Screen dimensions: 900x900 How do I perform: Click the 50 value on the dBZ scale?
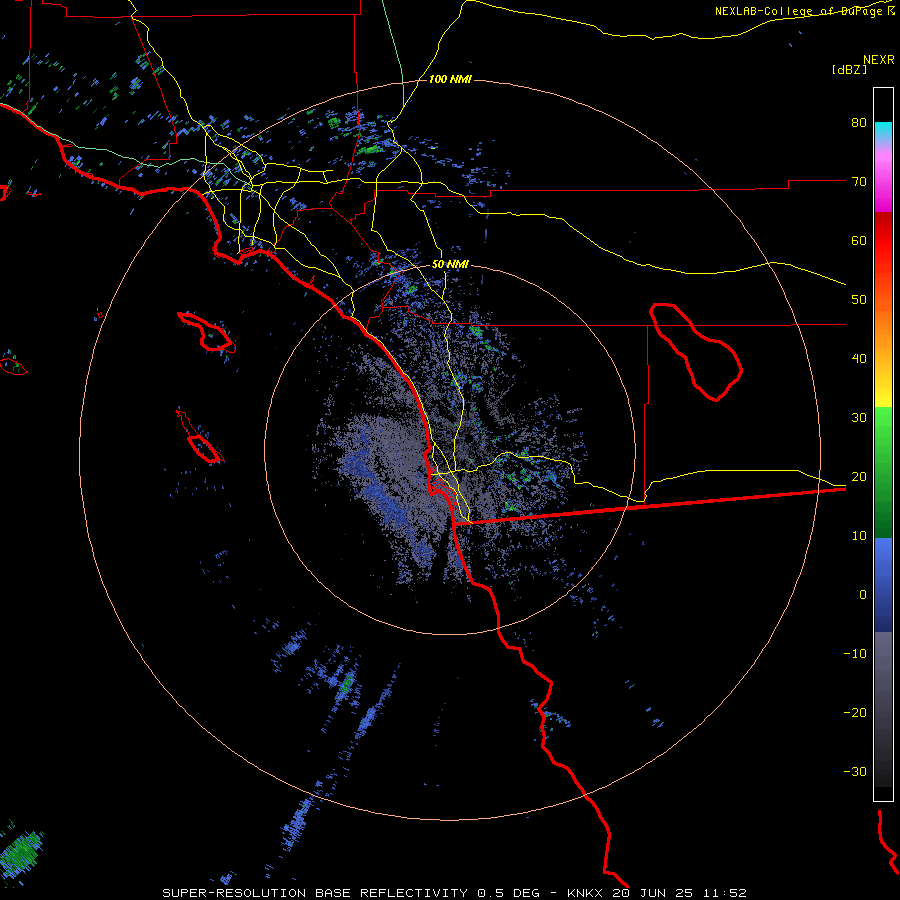tap(859, 300)
